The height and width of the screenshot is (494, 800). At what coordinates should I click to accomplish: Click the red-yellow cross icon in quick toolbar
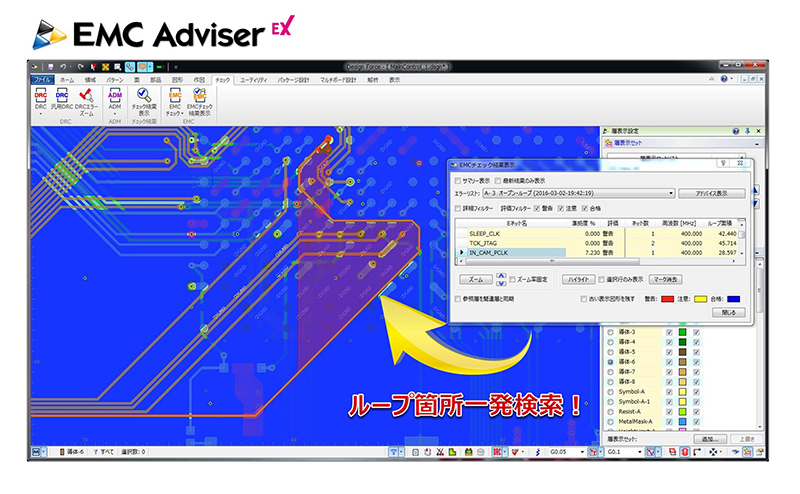point(106,67)
